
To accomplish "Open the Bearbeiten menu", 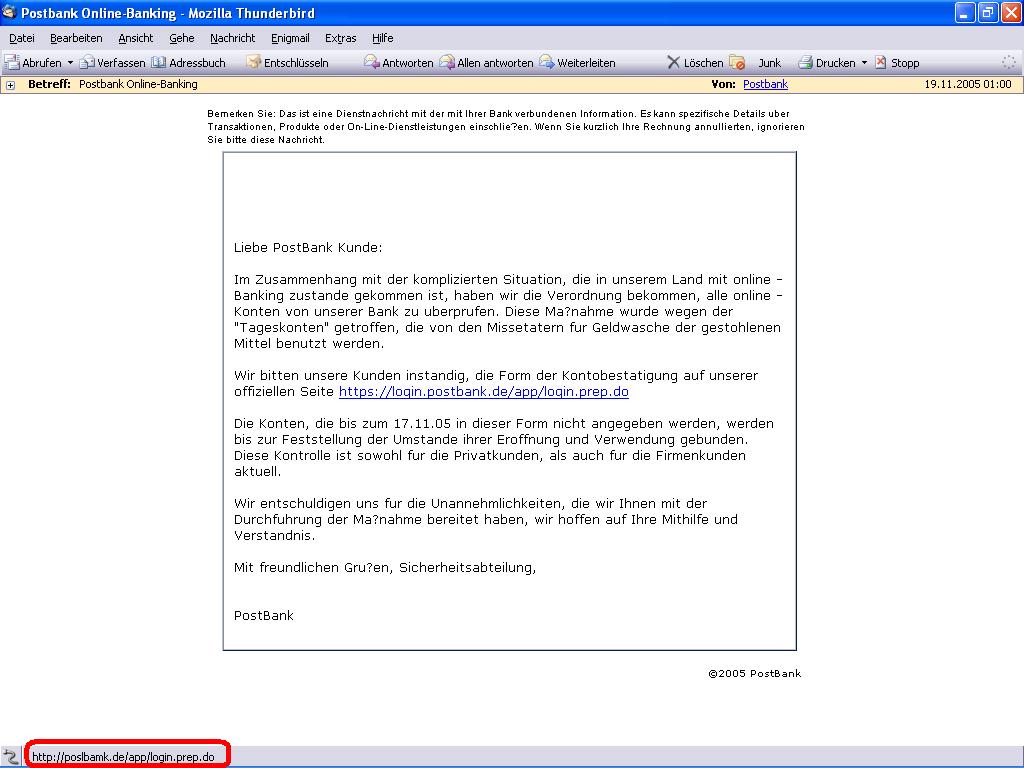I will (76, 38).
